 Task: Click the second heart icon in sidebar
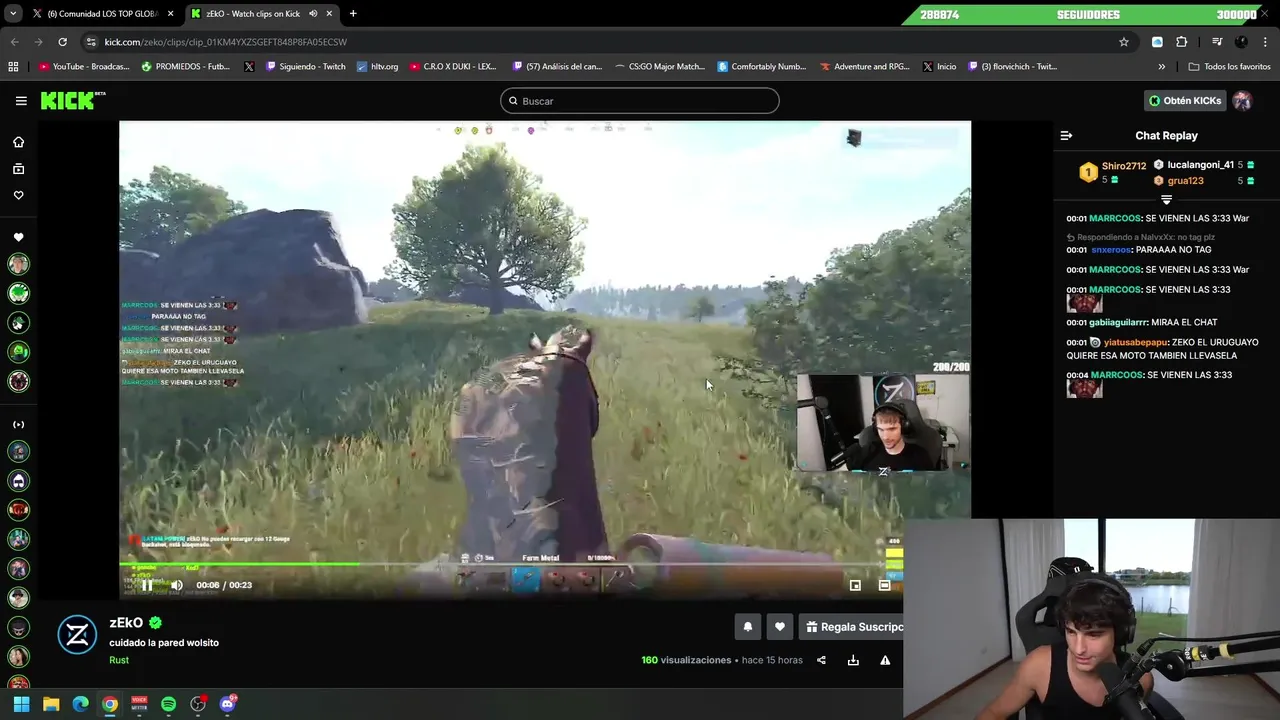click(18, 237)
